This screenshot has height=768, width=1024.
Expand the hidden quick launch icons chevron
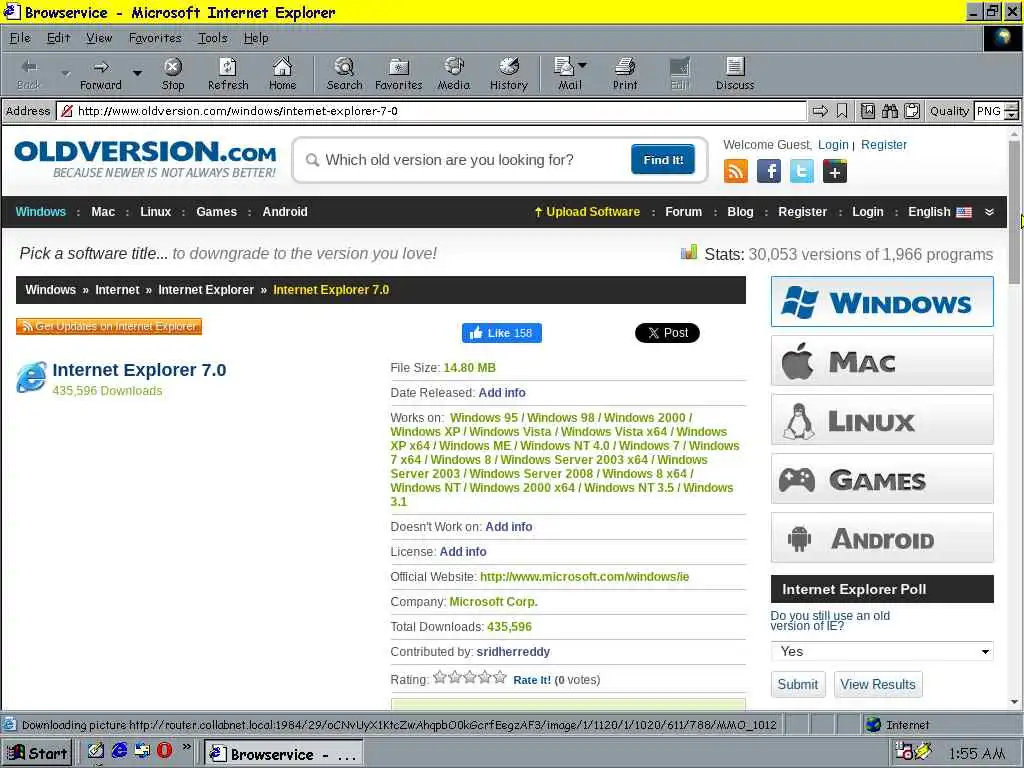[187, 747]
